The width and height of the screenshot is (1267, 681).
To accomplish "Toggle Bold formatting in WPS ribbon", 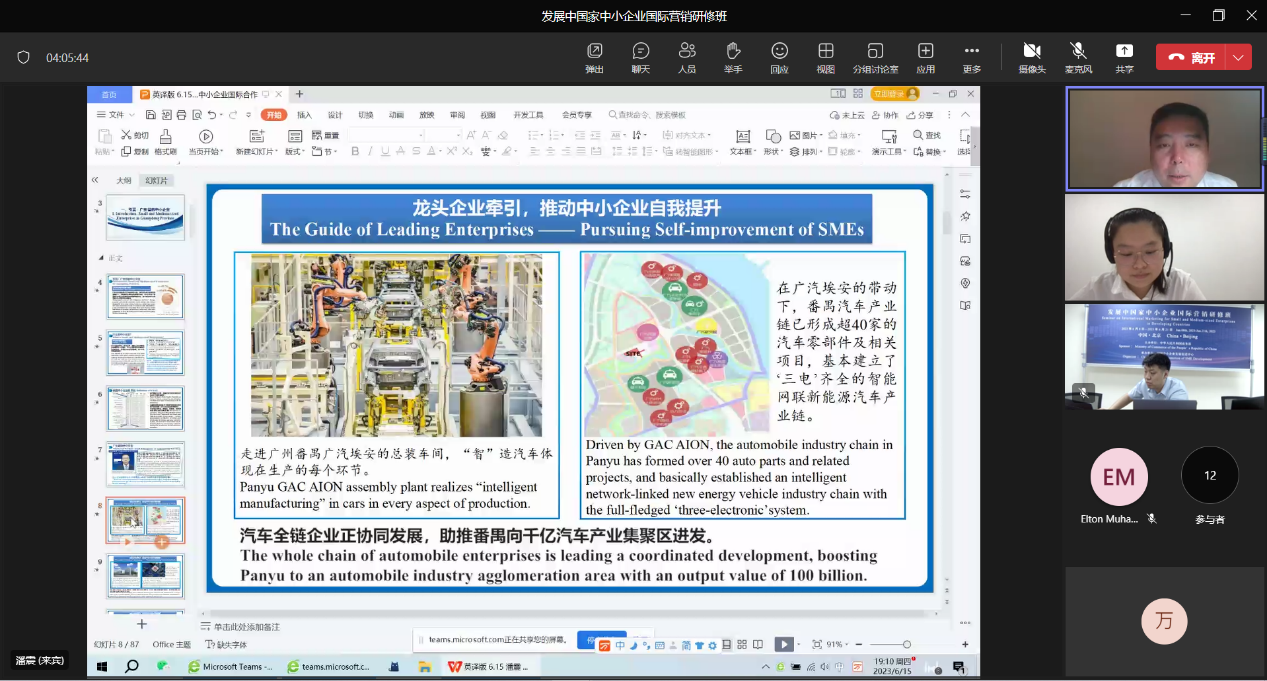I will [x=355, y=151].
